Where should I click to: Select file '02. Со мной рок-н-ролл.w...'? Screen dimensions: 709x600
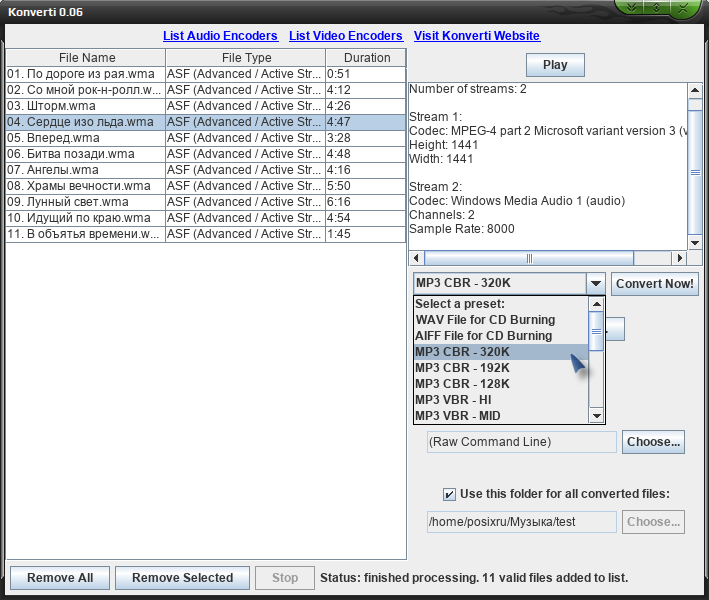(86, 90)
